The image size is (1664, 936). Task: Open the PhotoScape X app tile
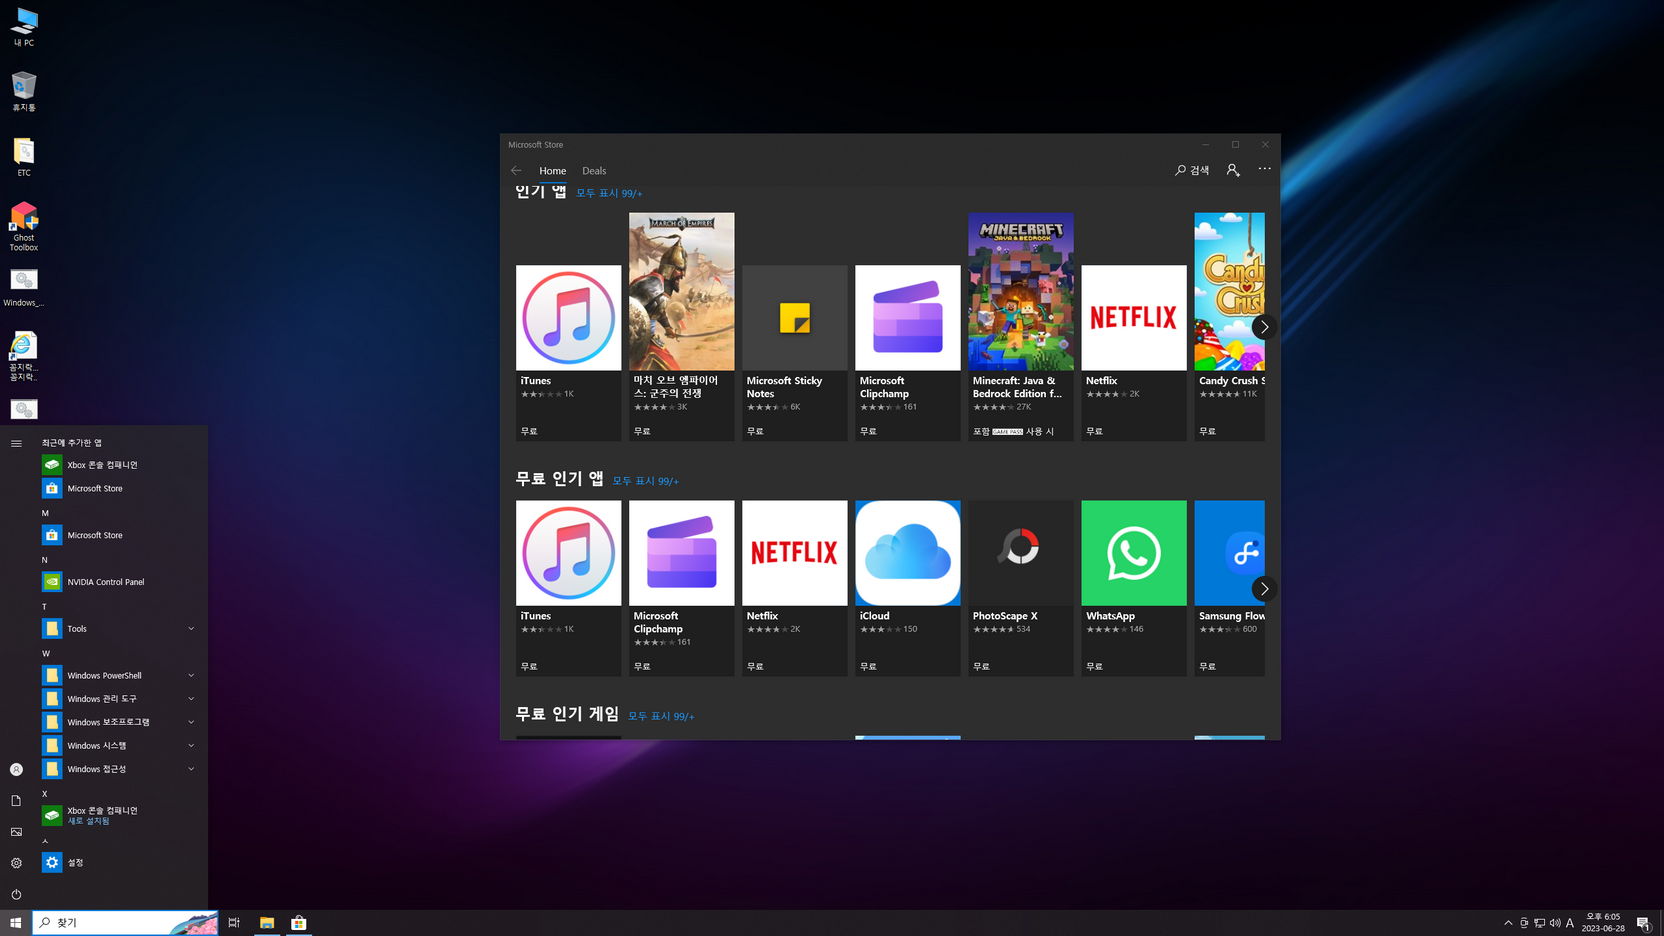[1020, 588]
